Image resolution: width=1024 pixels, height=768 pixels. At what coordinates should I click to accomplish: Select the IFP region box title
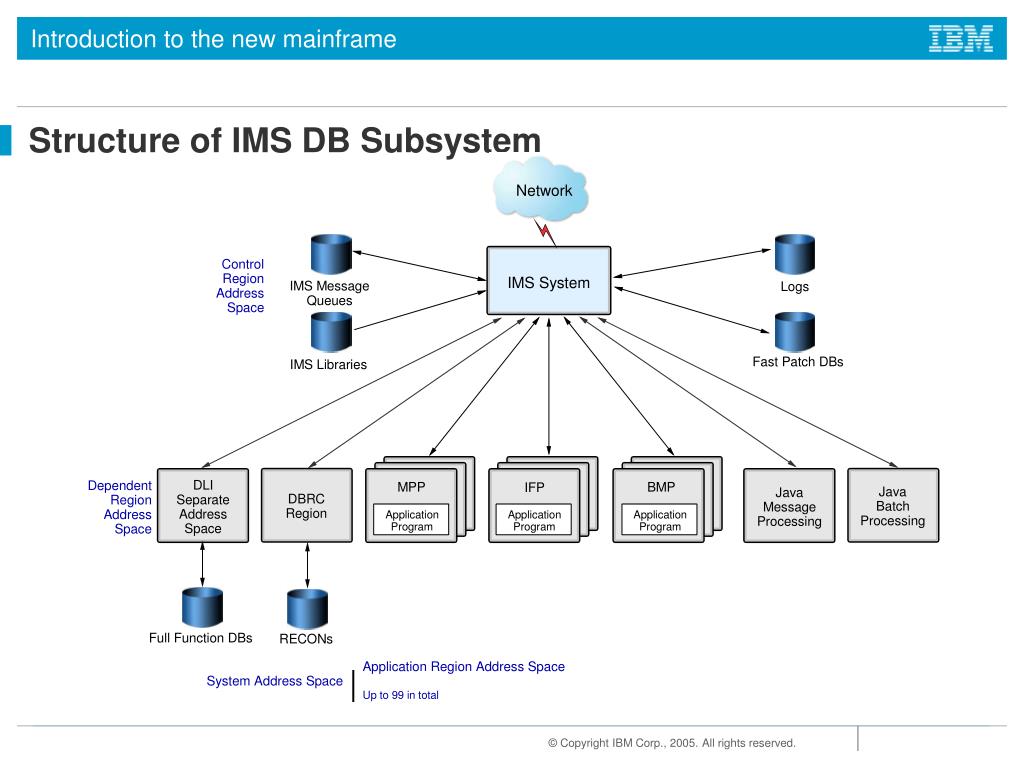pyautogui.click(x=534, y=487)
